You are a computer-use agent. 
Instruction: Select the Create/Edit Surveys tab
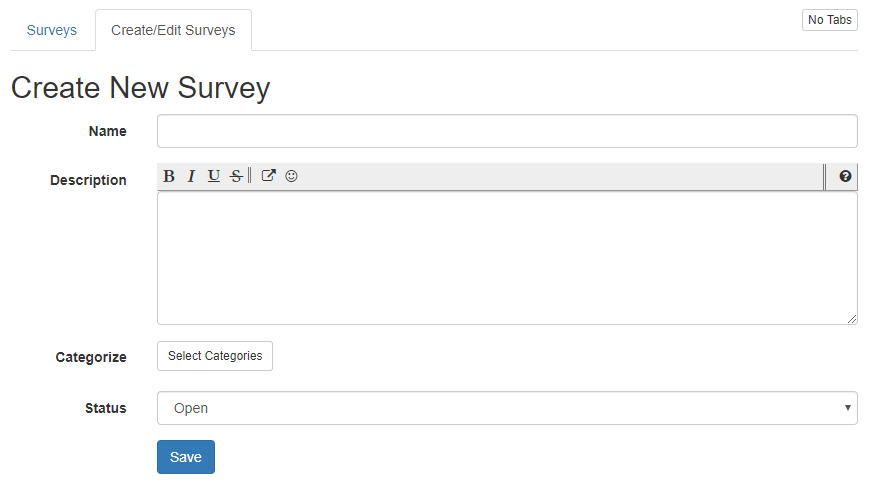tap(173, 30)
